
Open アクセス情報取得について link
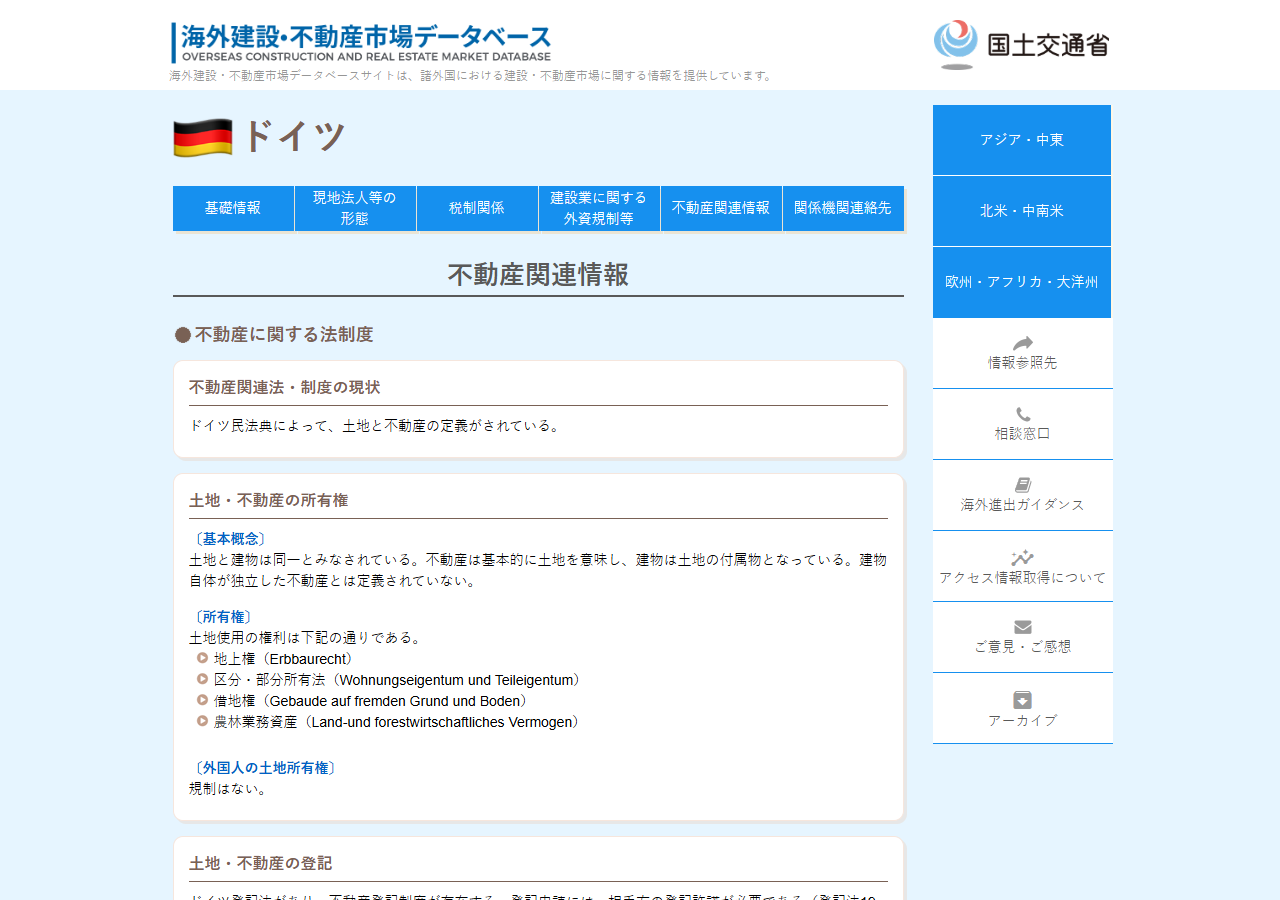(1022, 566)
